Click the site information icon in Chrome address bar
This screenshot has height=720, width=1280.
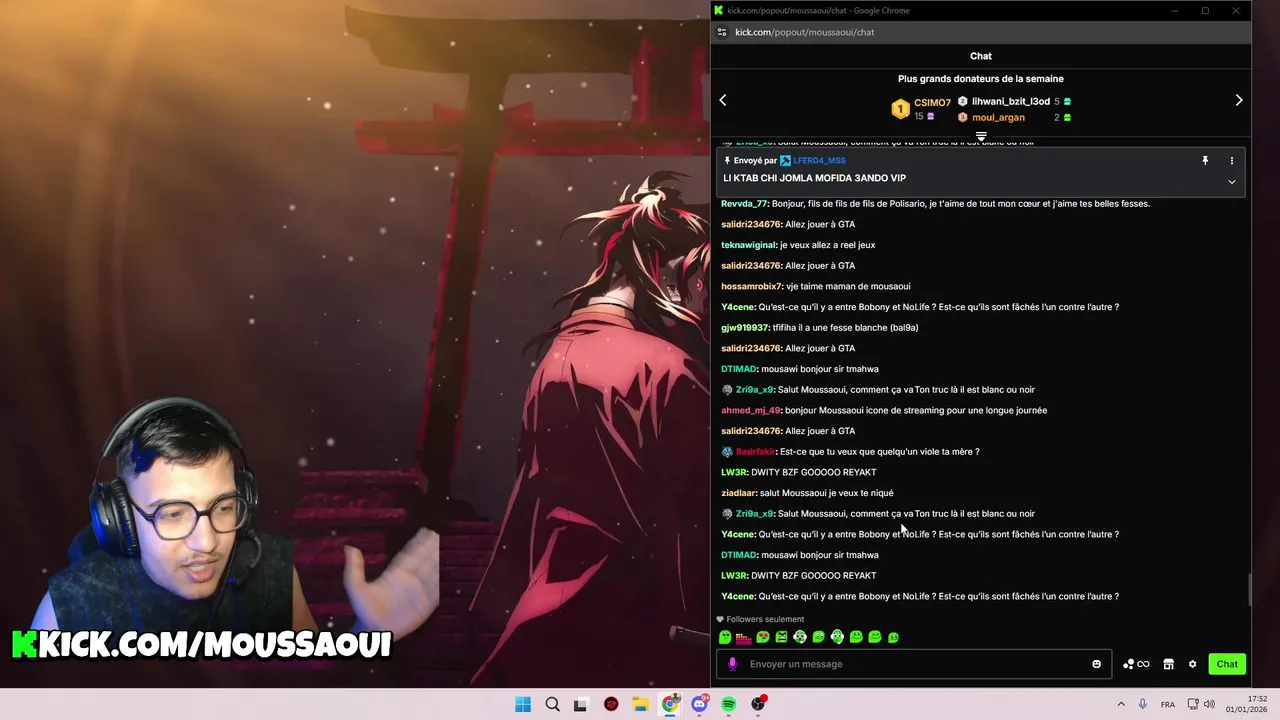point(722,32)
